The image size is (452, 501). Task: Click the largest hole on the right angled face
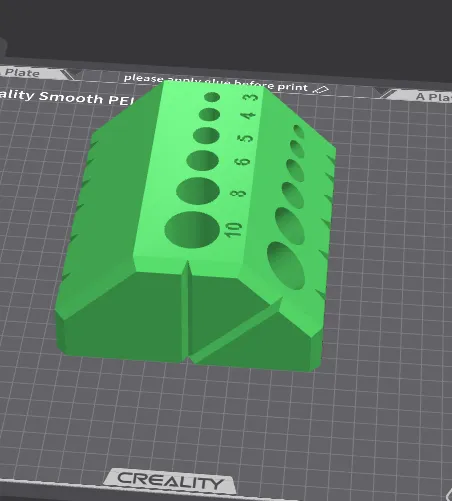286,266
